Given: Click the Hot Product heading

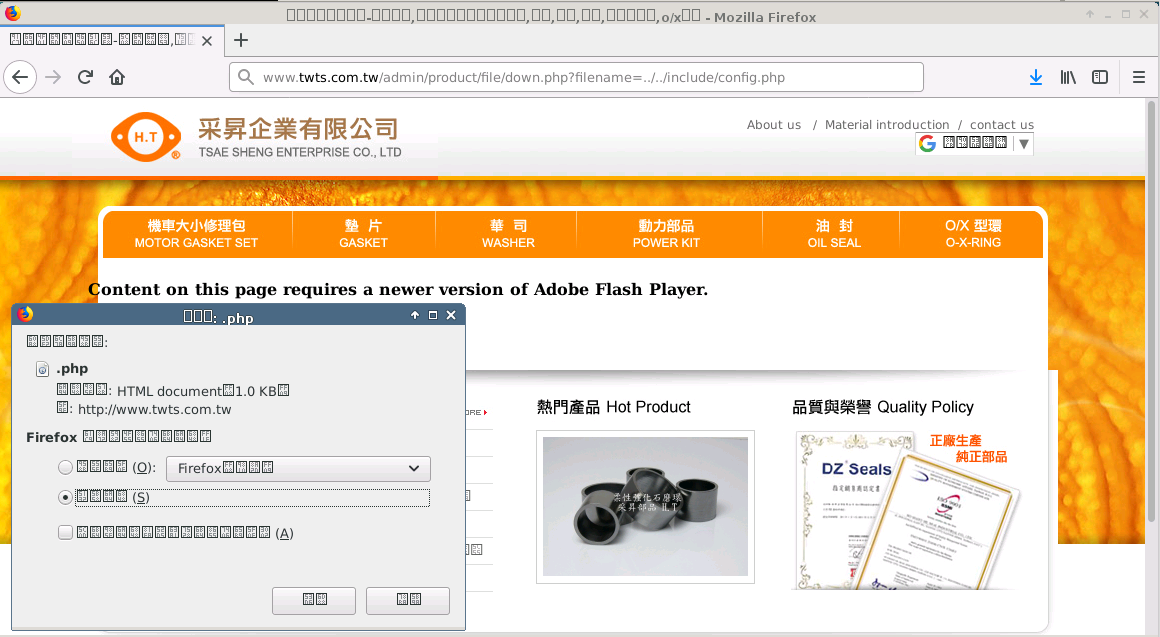Looking at the screenshot, I should 613,407.
